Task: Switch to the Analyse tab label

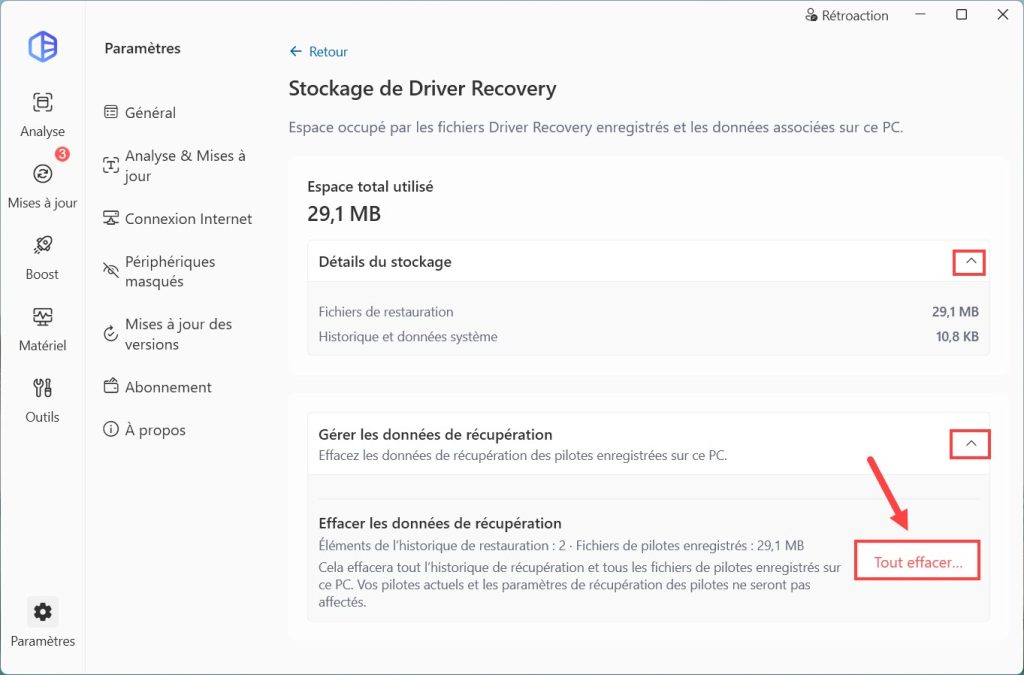Action: pos(42,131)
